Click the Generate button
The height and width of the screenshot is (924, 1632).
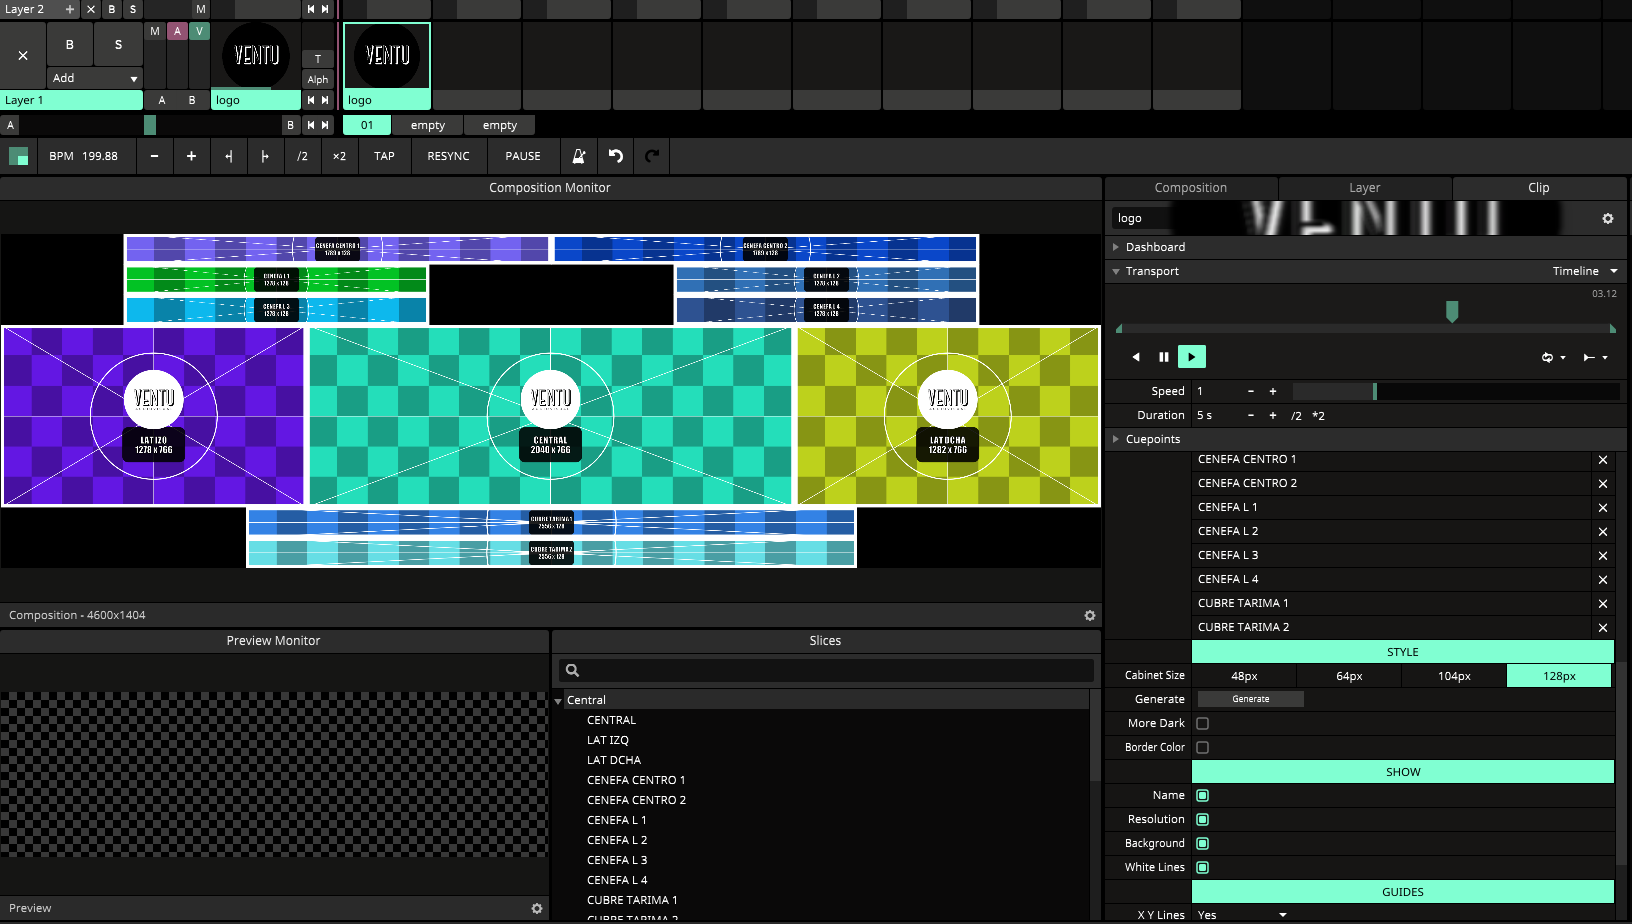pos(1249,698)
